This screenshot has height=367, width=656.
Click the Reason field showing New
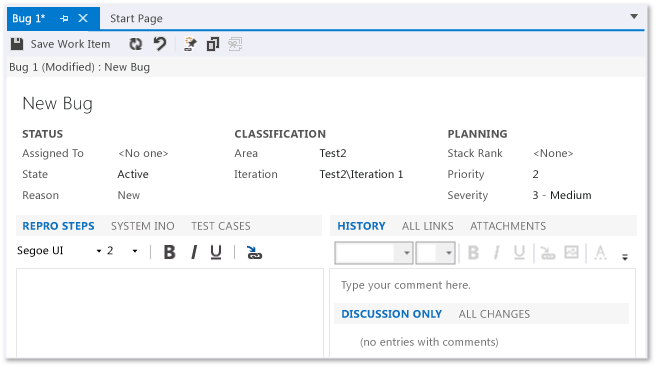[128, 195]
